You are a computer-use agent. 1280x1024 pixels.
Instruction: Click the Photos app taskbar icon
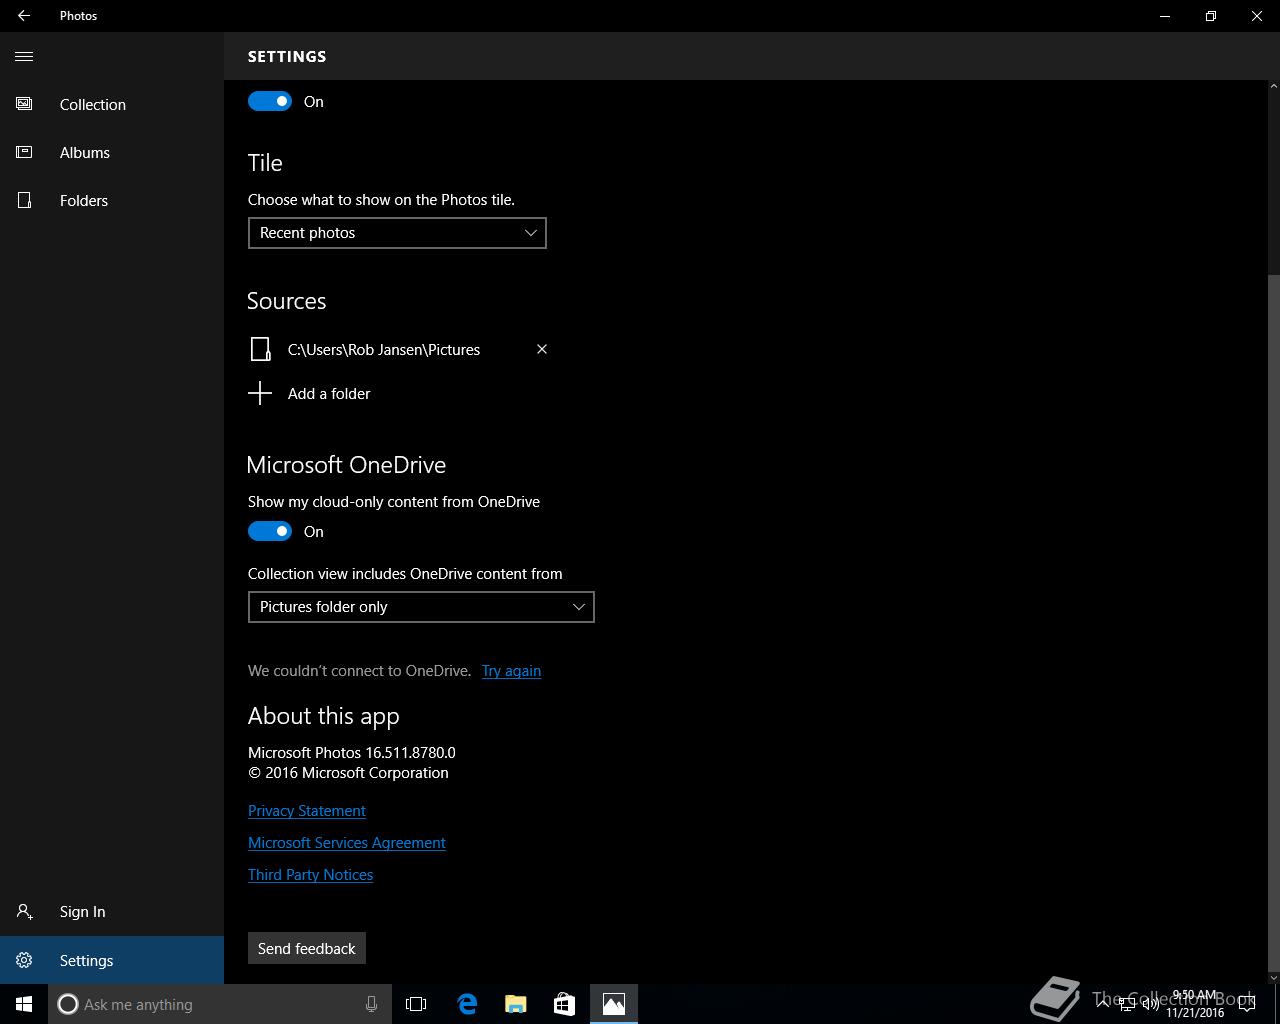(614, 1004)
